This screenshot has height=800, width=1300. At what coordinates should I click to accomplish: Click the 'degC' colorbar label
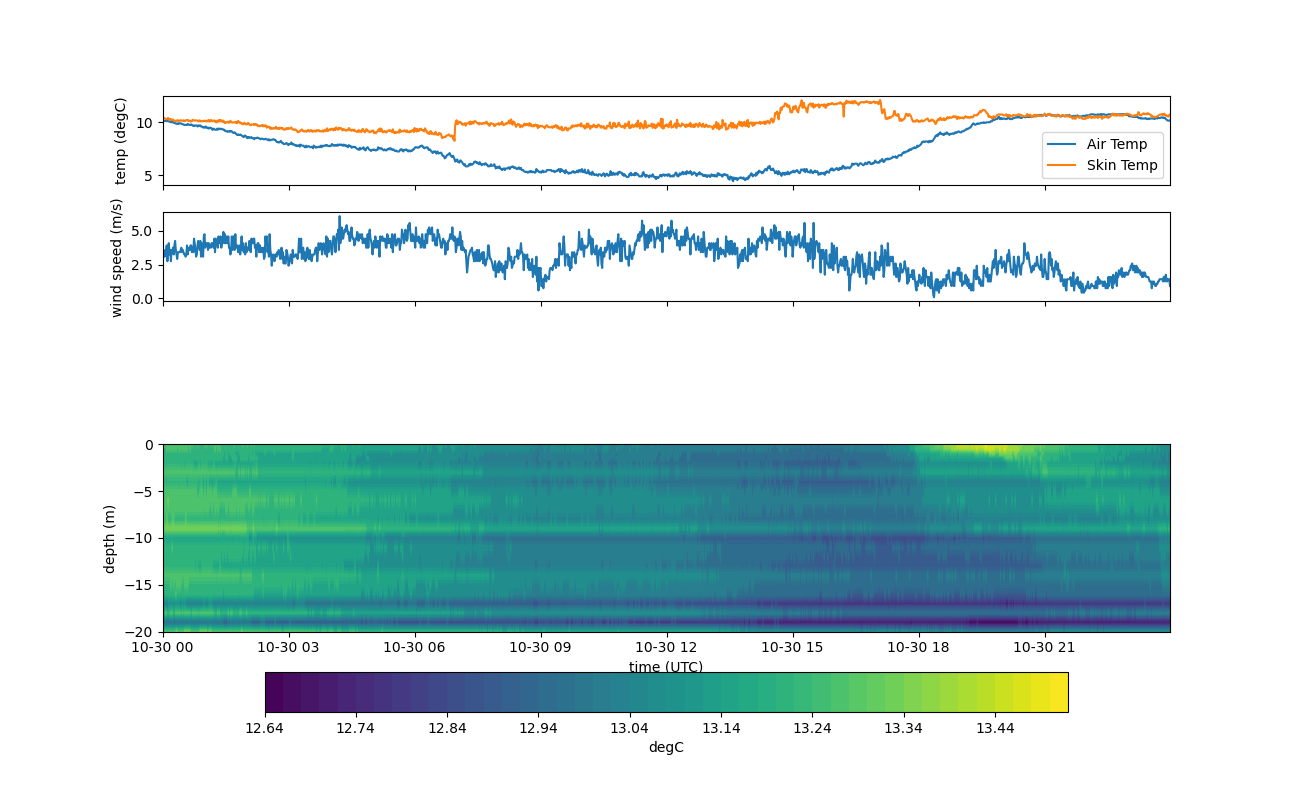point(666,747)
